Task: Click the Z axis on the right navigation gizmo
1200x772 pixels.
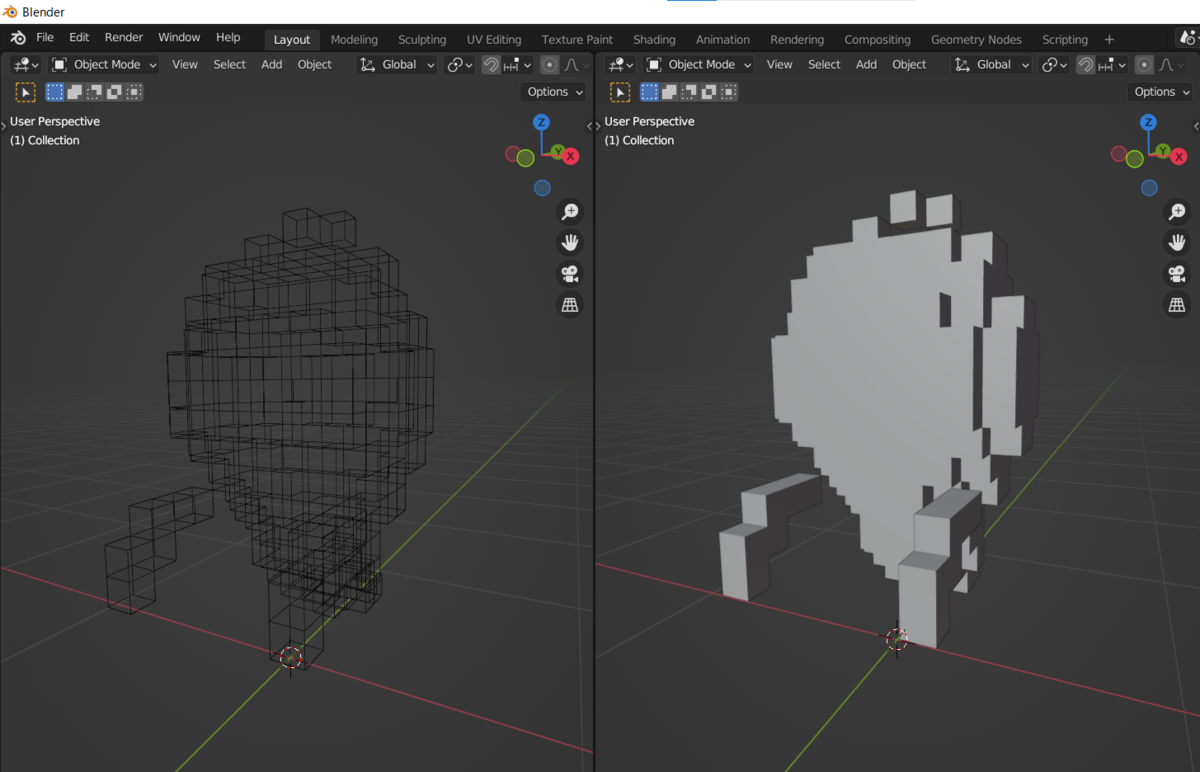Action: coord(1148,123)
